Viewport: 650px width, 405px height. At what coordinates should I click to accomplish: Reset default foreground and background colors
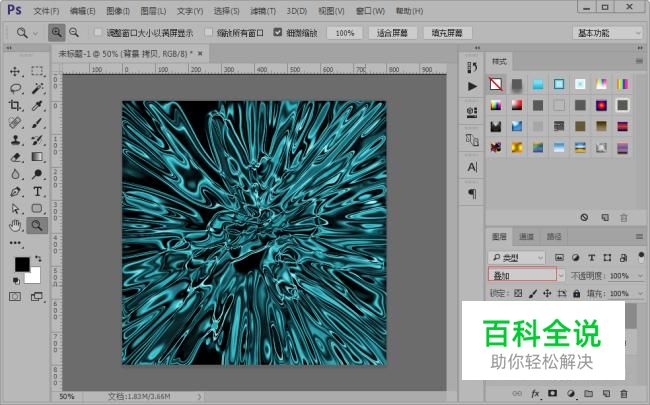pyautogui.click(x=16, y=281)
